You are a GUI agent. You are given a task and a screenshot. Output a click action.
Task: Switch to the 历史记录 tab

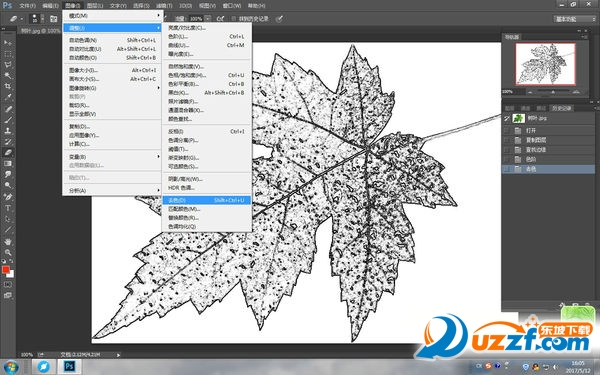tap(561, 108)
